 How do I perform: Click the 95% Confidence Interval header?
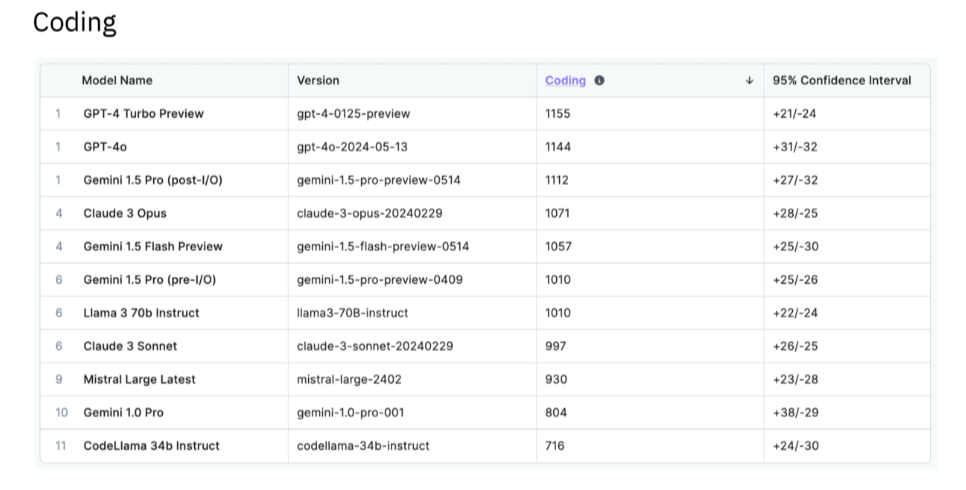(x=842, y=81)
